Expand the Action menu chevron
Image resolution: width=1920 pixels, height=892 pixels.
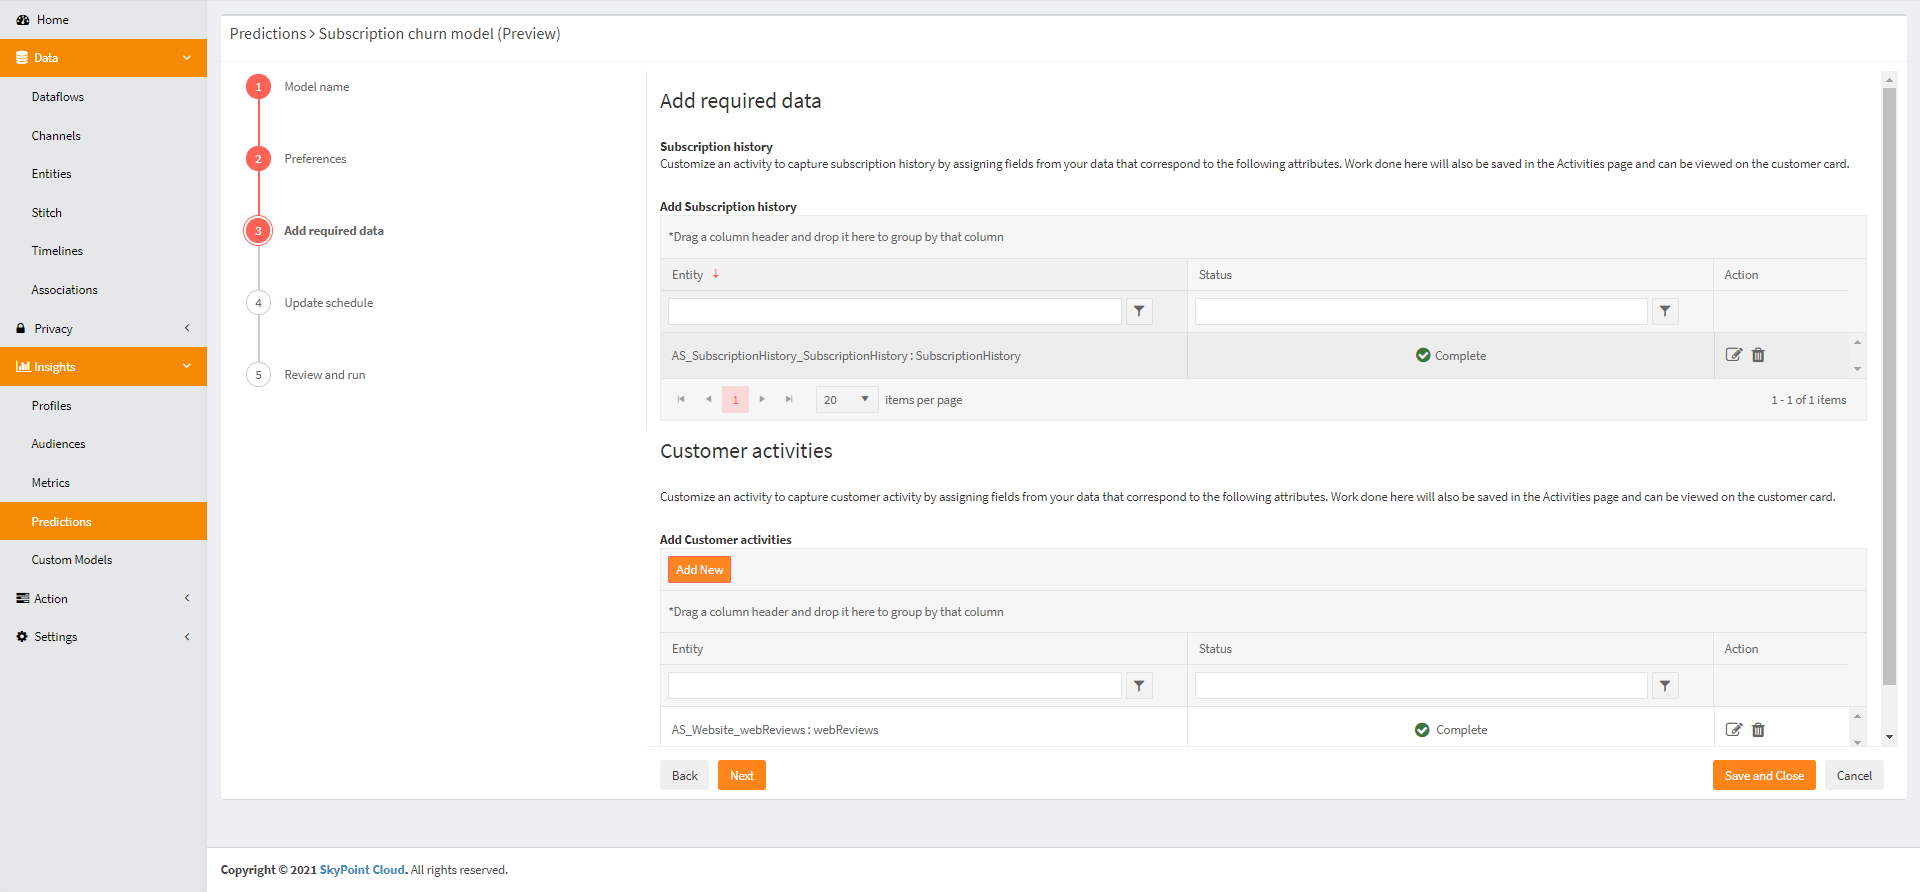[x=187, y=598]
